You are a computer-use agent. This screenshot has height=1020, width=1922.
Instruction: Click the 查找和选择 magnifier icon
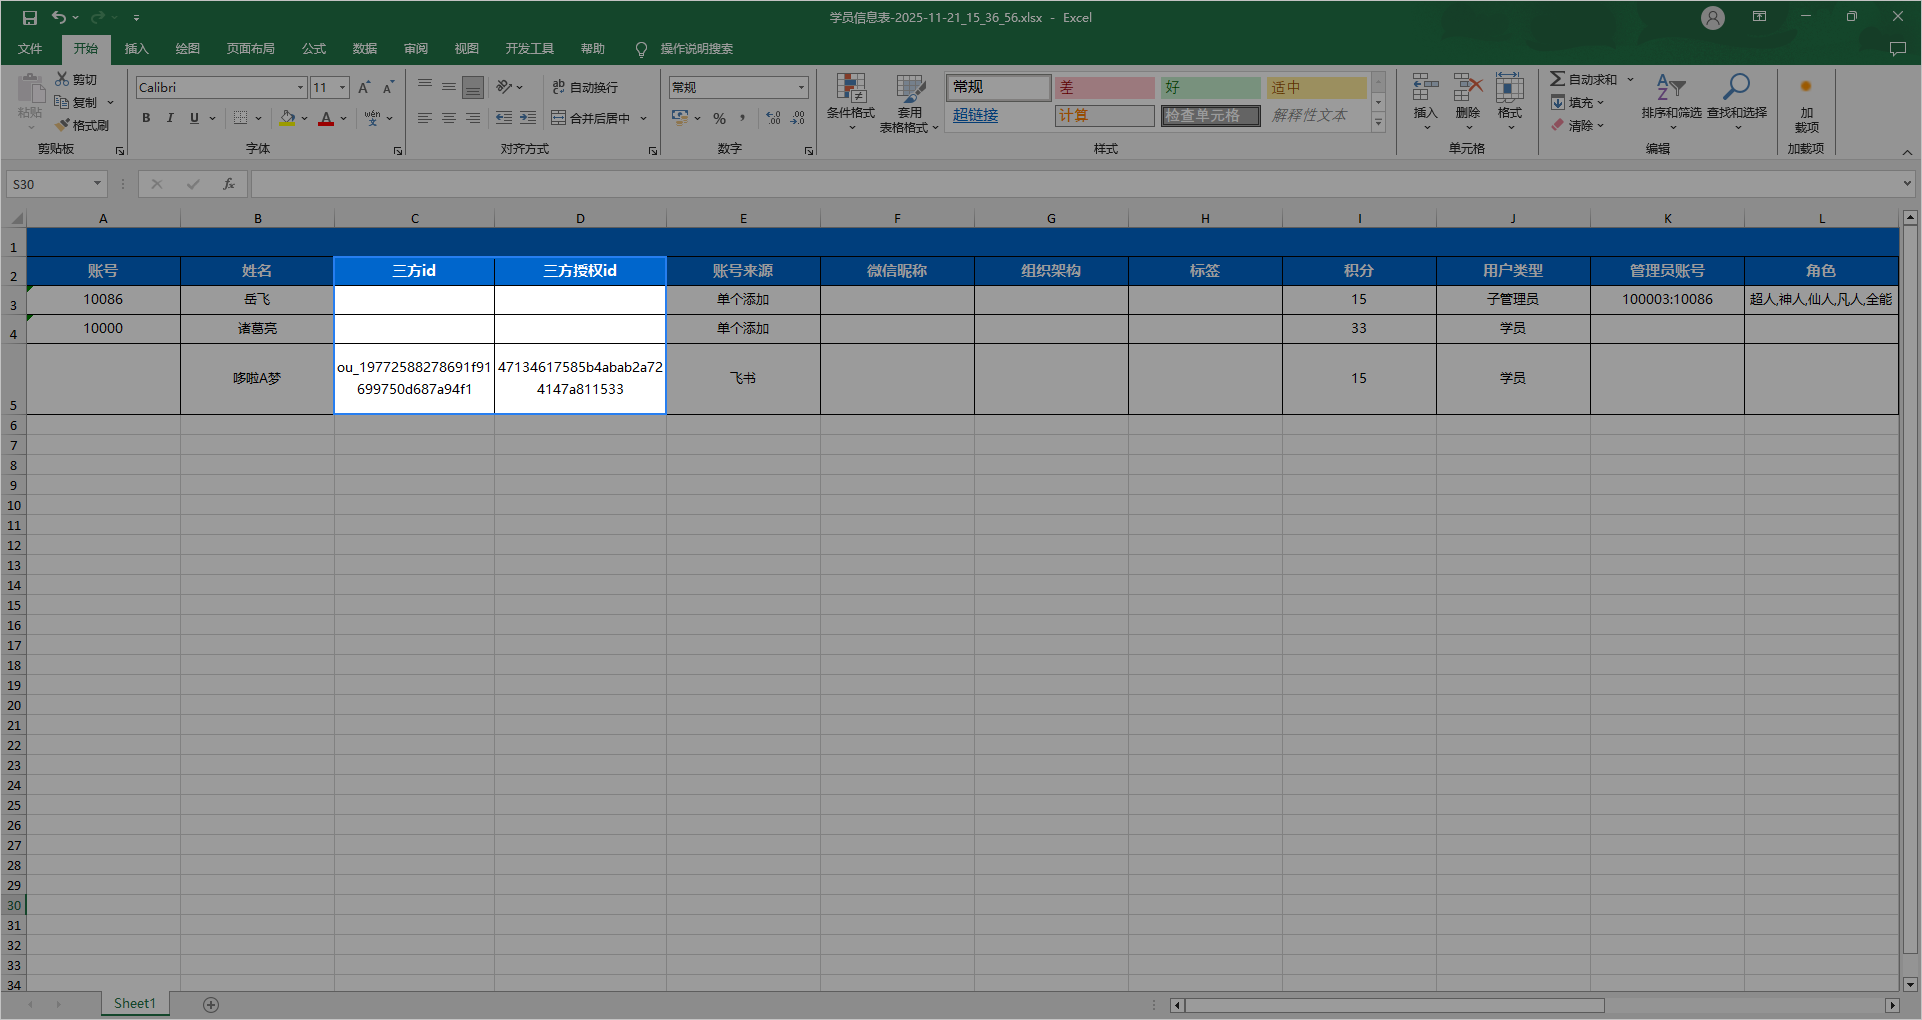click(x=1736, y=90)
